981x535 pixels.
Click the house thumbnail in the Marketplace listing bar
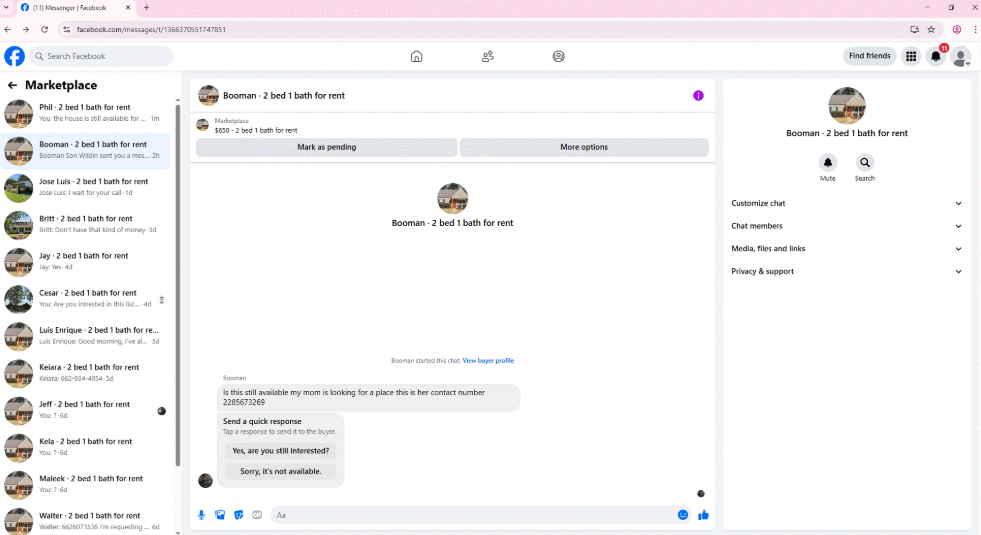(203, 125)
